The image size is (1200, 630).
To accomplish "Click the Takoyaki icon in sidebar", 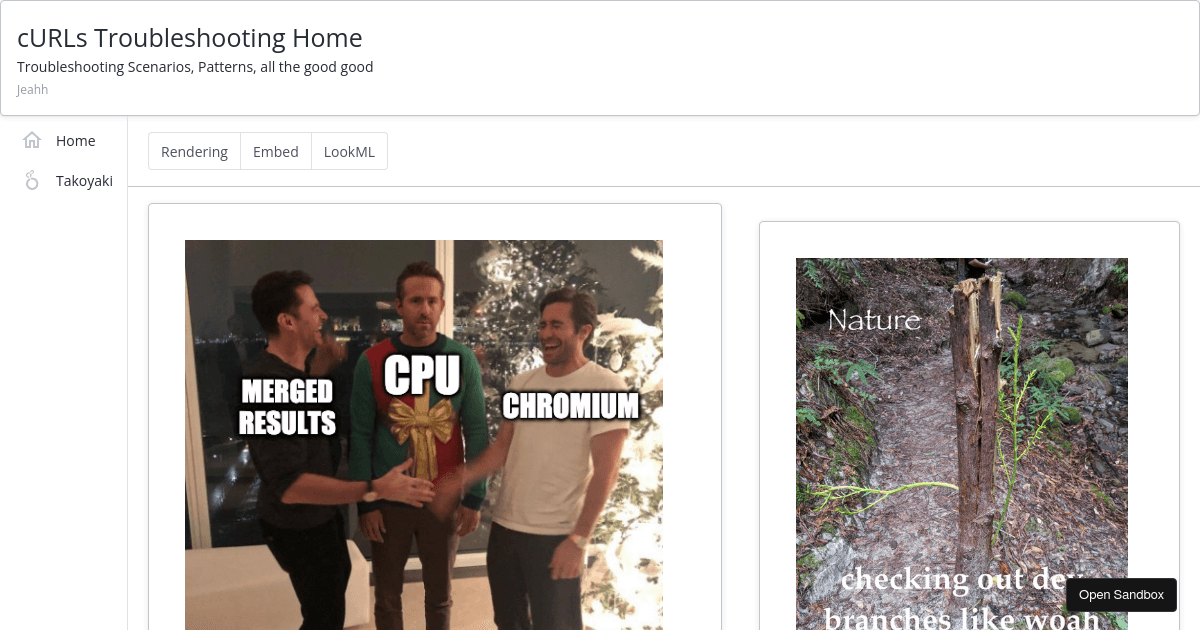I will point(32,180).
